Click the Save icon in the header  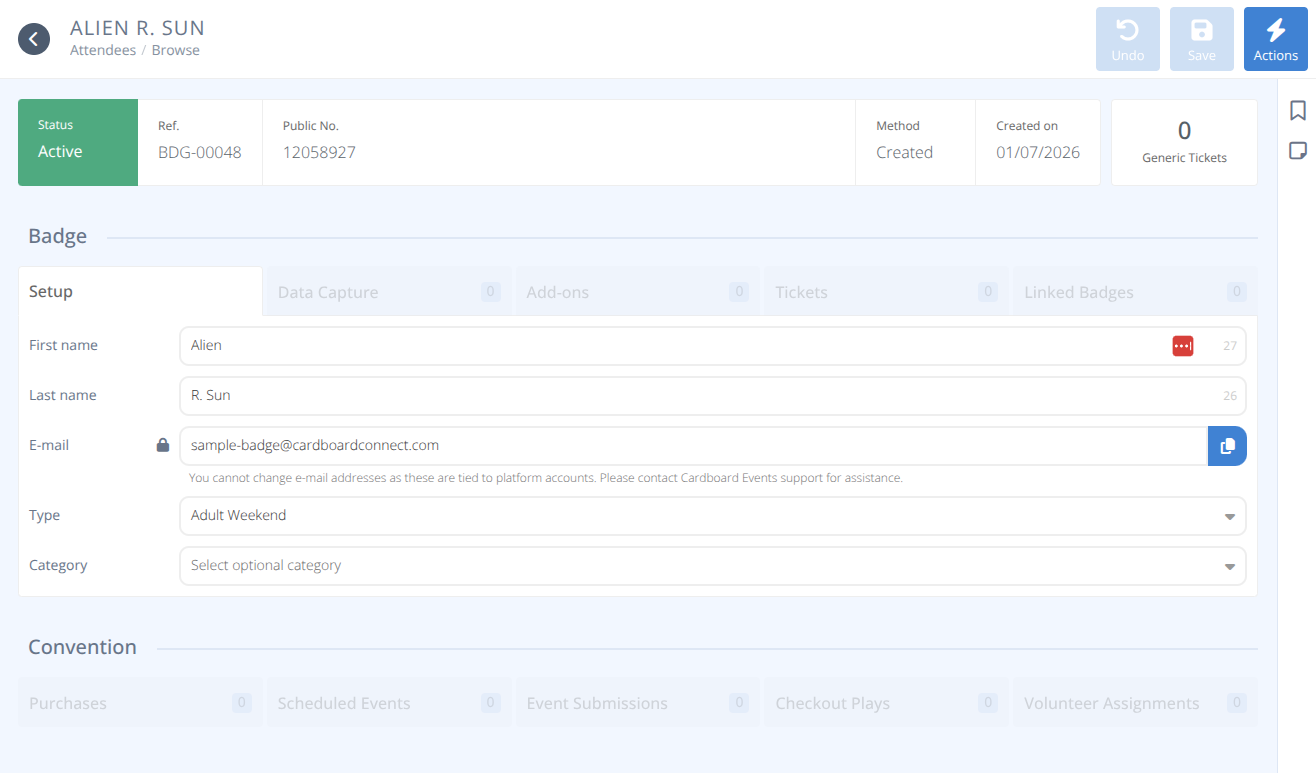click(1202, 38)
